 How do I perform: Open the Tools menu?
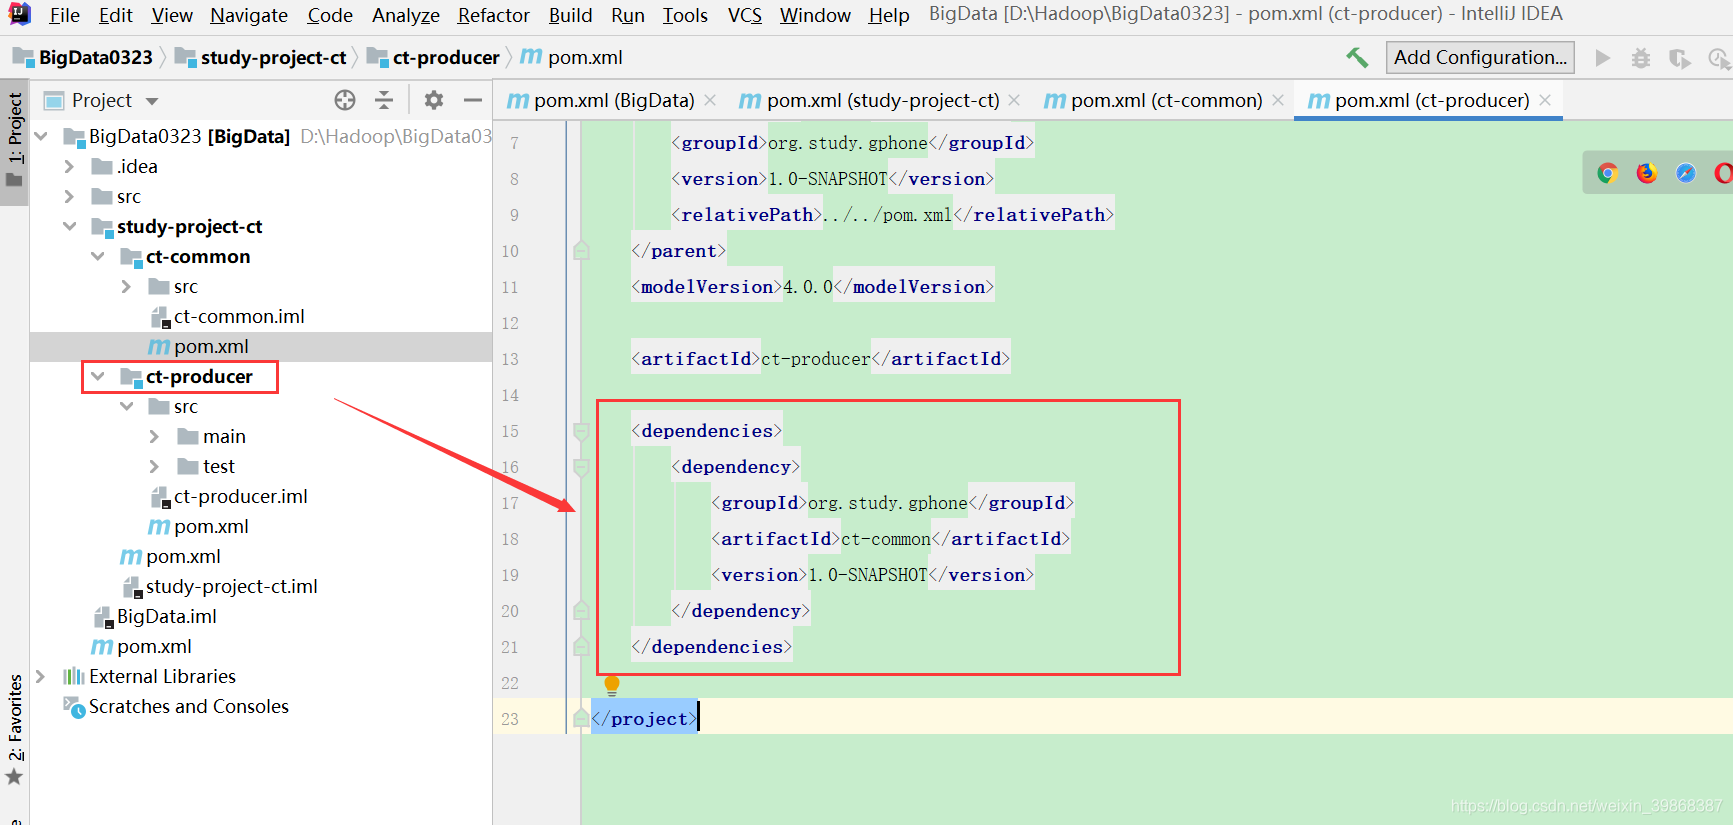click(x=685, y=15)
